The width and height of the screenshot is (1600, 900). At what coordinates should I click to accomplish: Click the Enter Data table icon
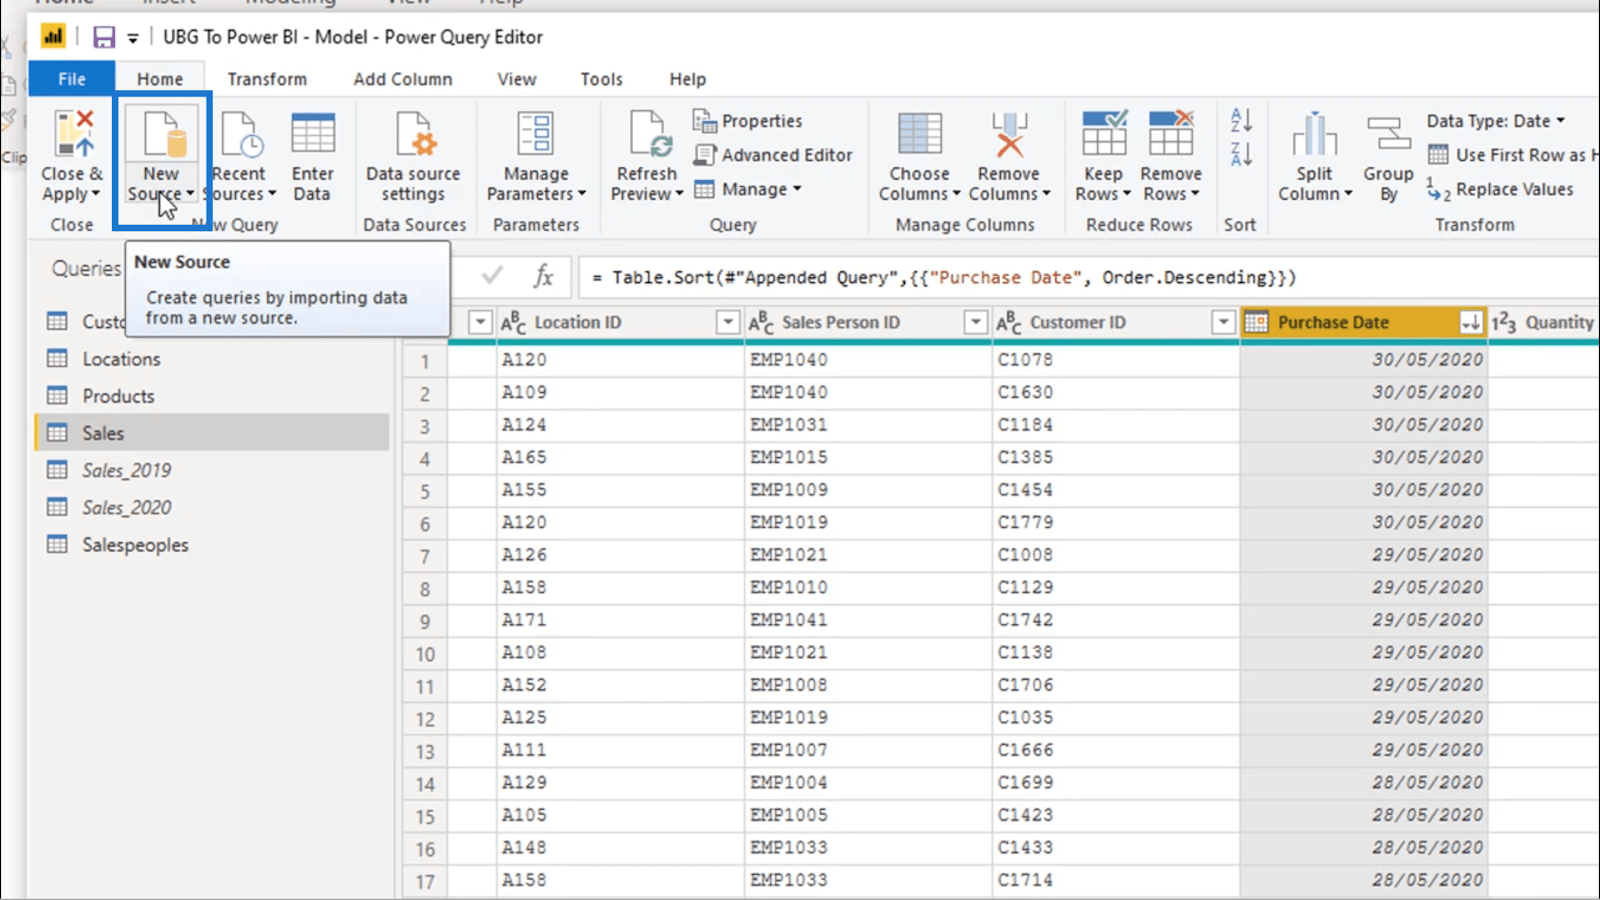tap(313, 134)
